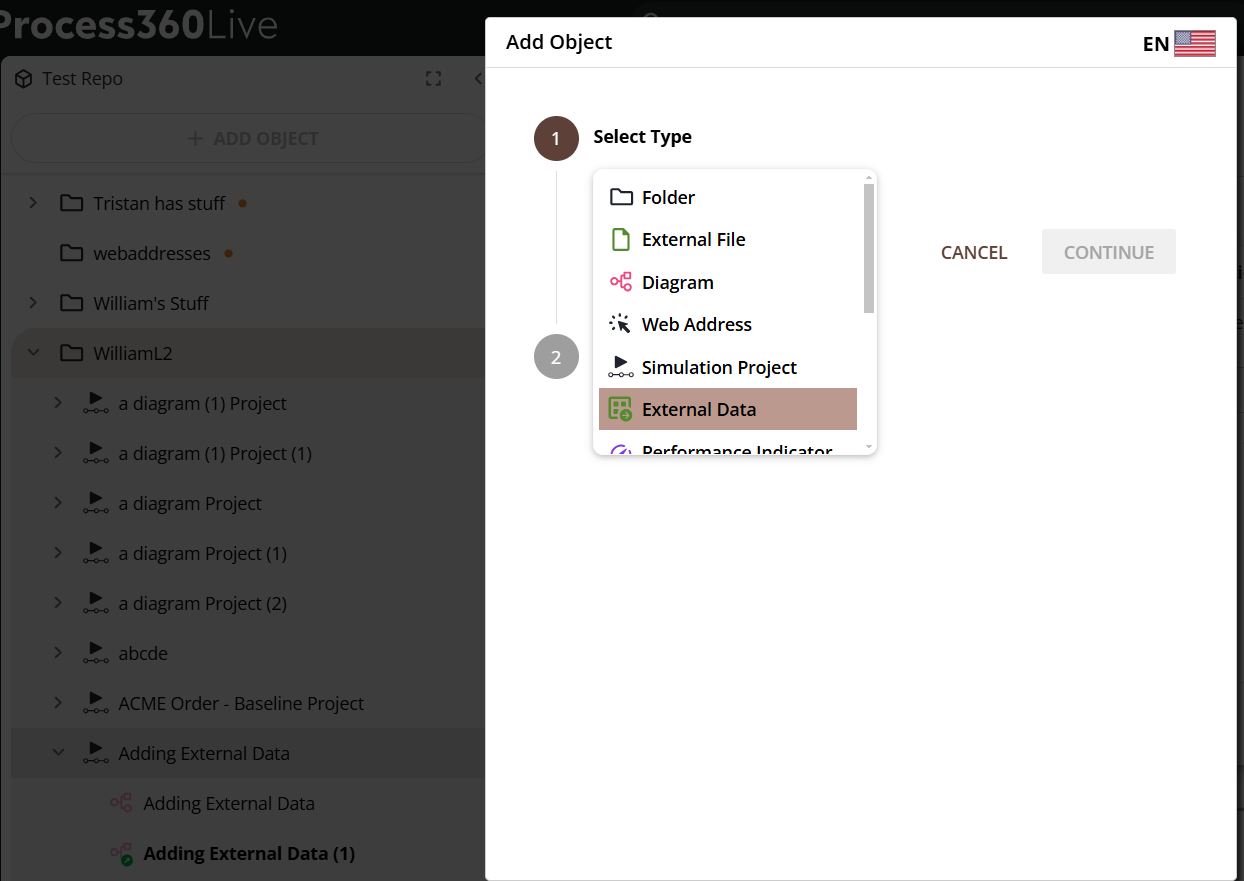This screenshot has width=1244, height=881.
Task: Click the pink Diagram icon in list
Action: click(x=621, y=282)
